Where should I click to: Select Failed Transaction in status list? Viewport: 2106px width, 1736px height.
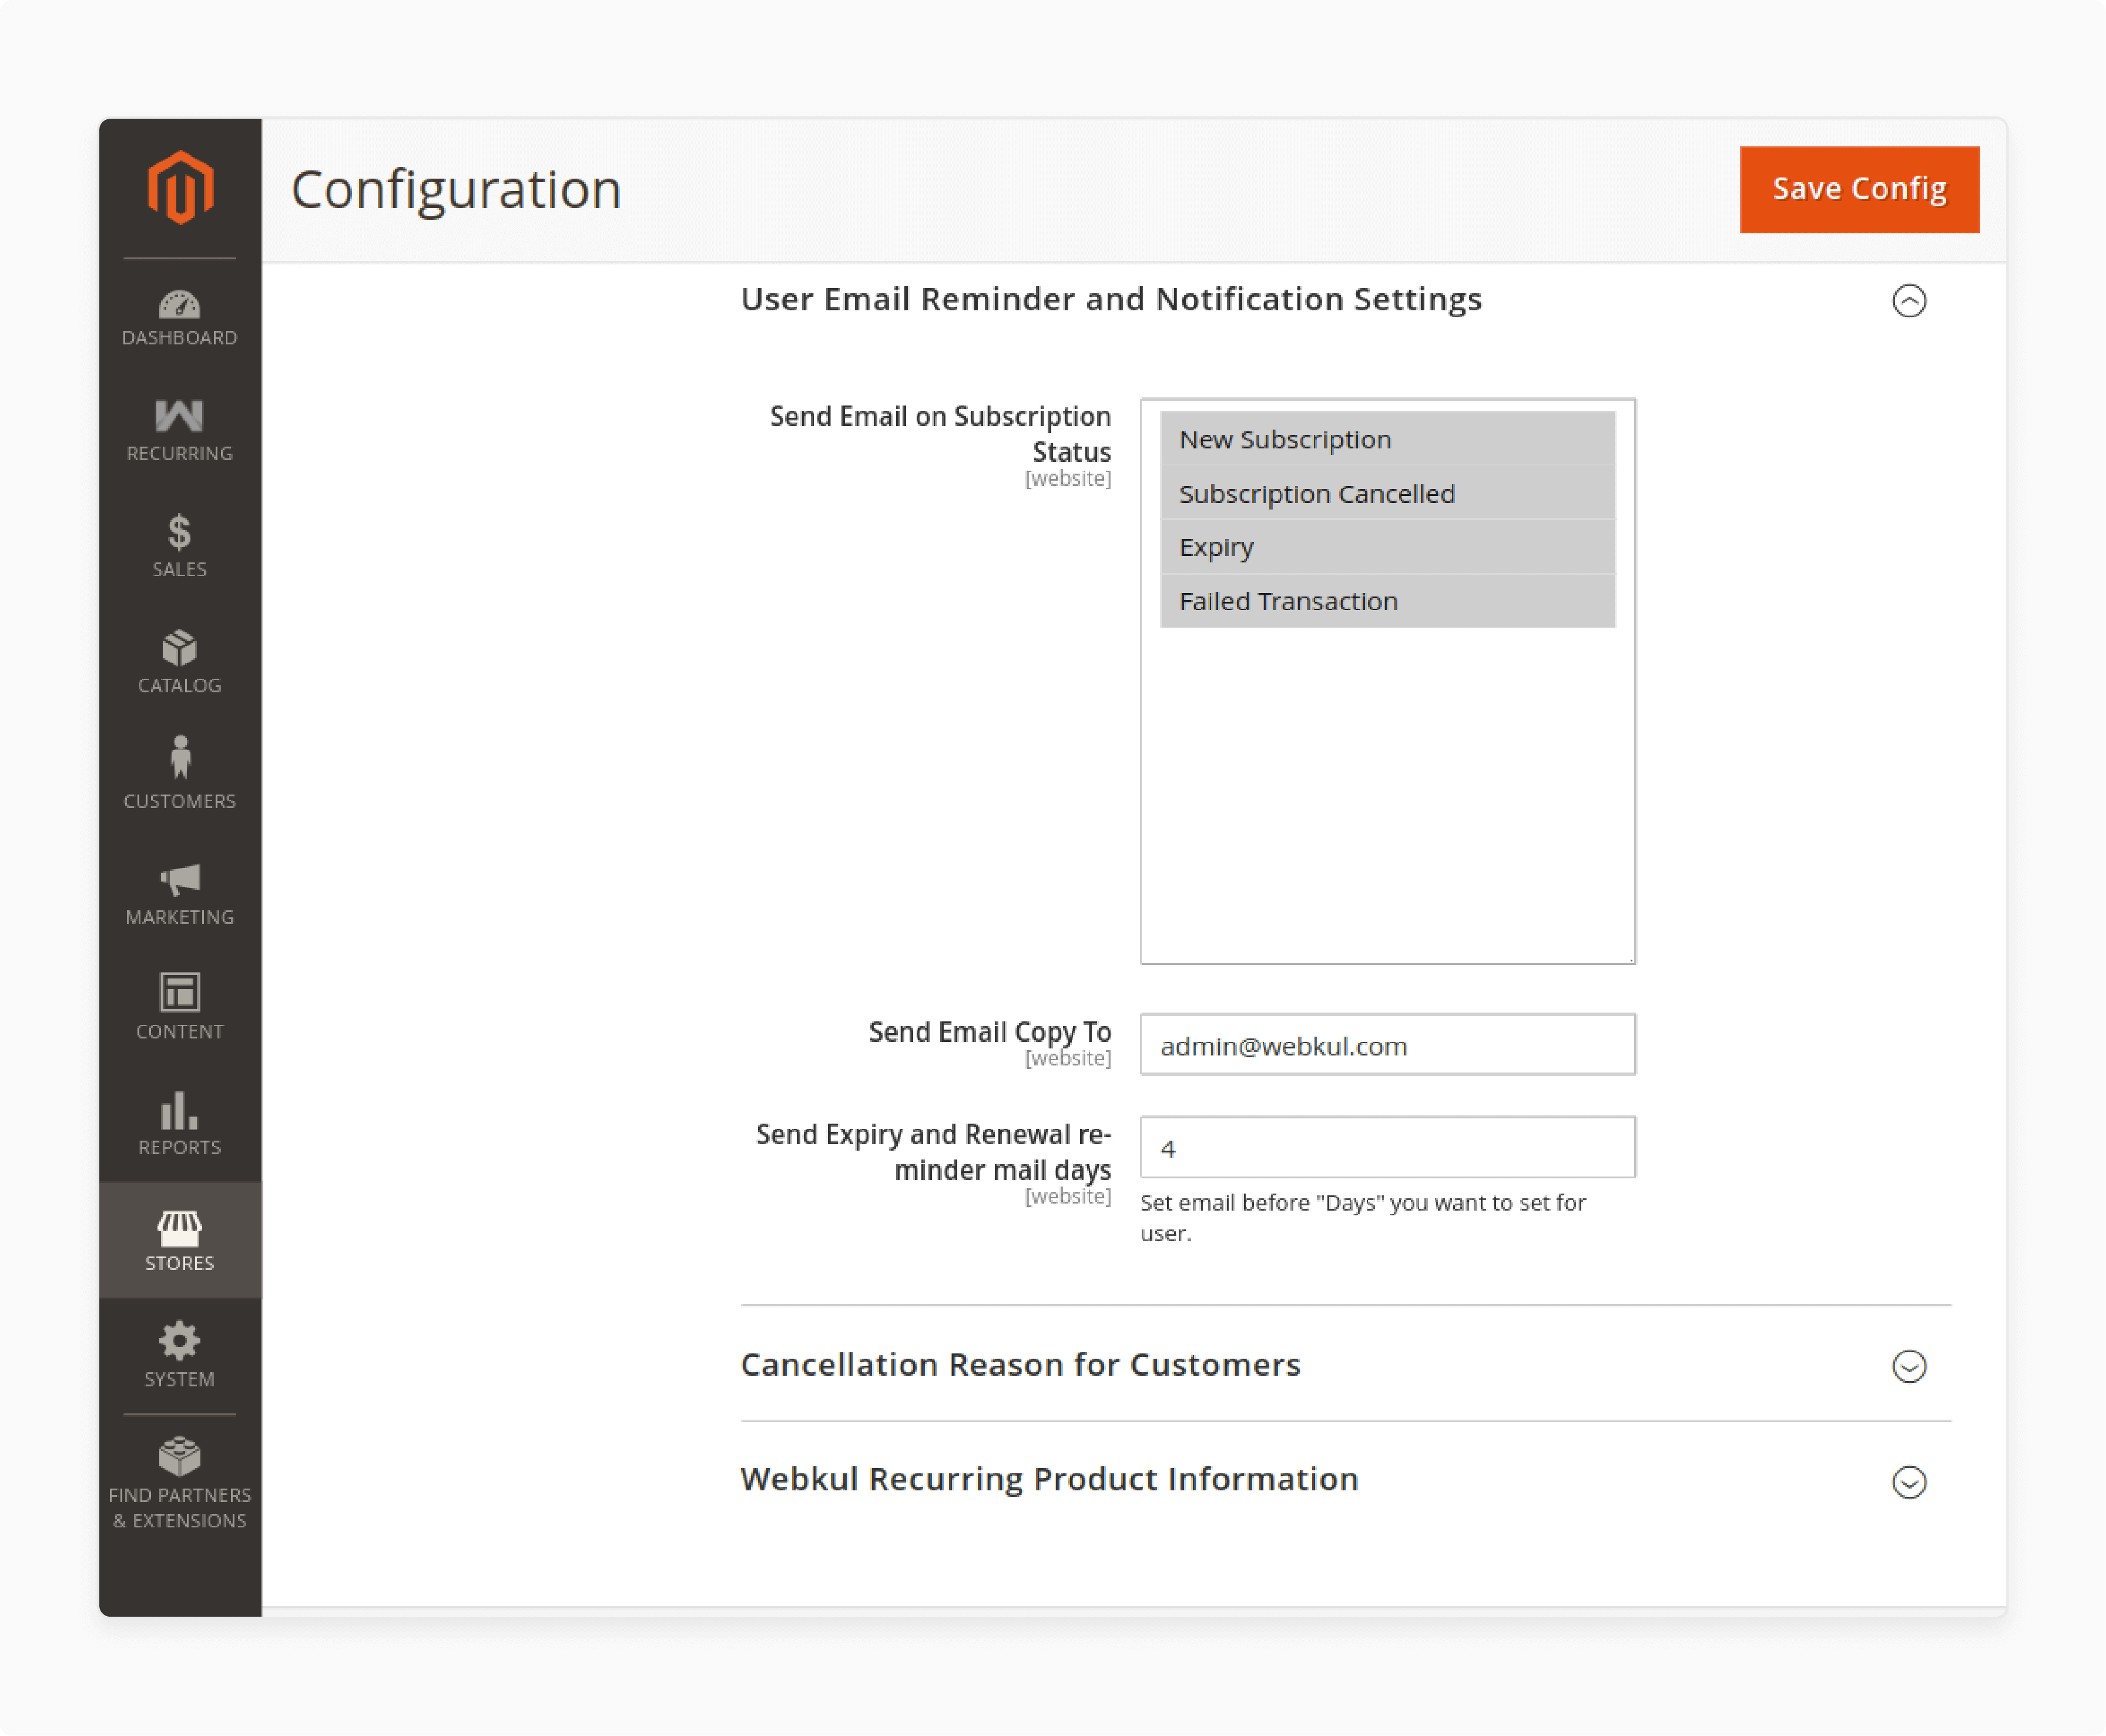1387,601
